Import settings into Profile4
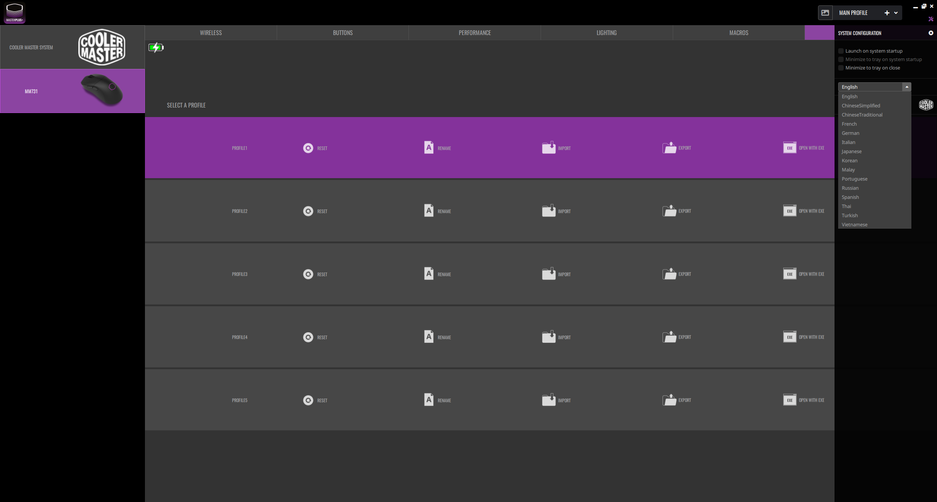The height and width of the screenshot is (502, 937). point(549,336)
